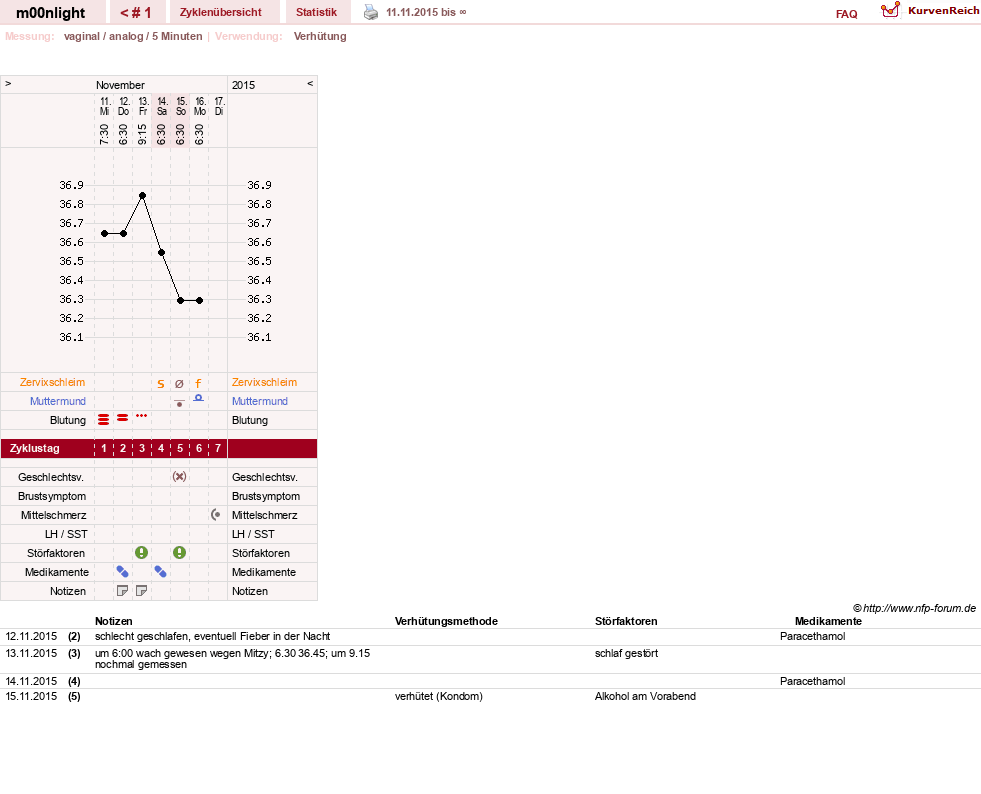Click the right Muttermund label
The height and width of the screenshot is (794, 981).
tap(260, 401)
